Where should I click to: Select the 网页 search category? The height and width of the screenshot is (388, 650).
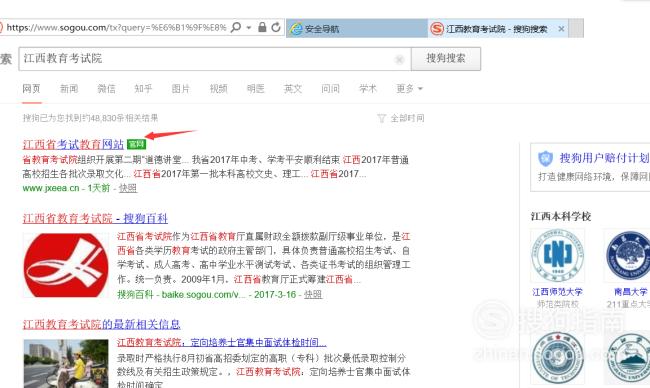click(x=32, y=89)
